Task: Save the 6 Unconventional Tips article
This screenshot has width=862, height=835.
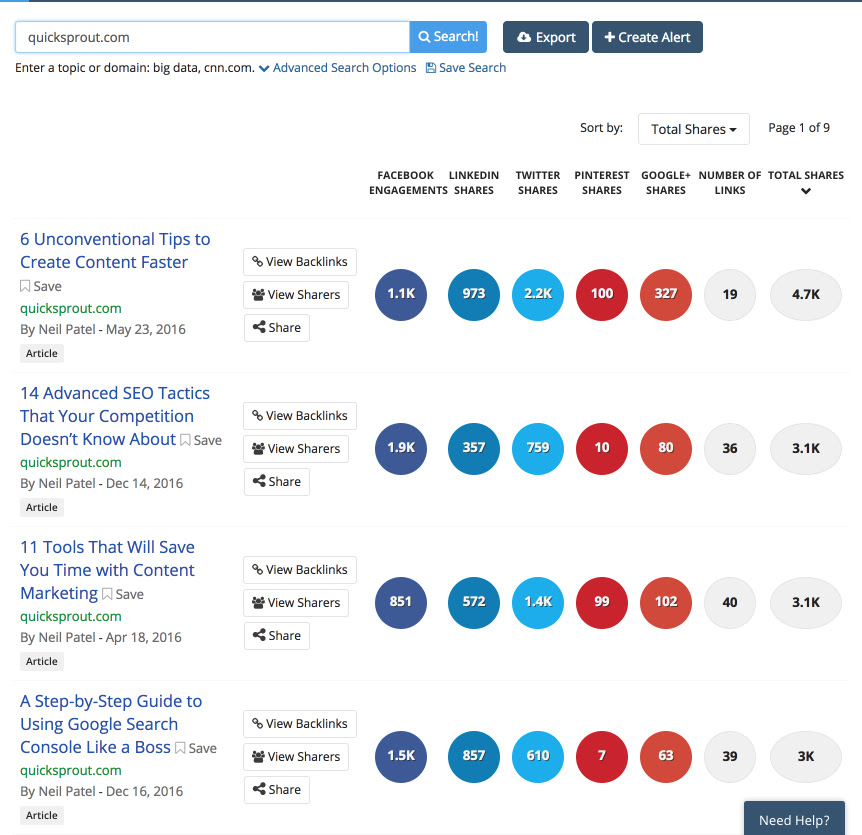Action: point(41,286)
